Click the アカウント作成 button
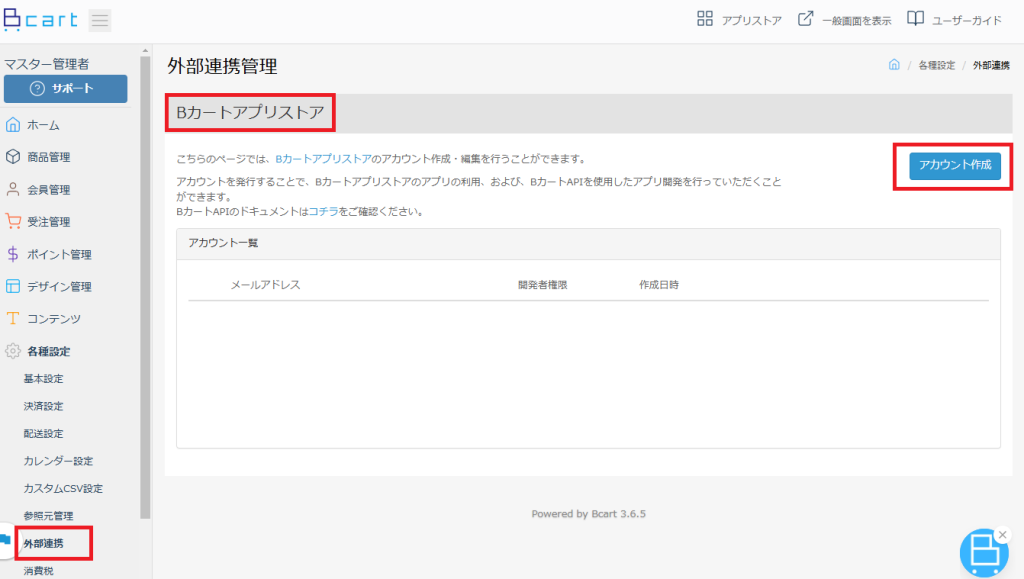This screenshot has height=579, width=1024. click(x=955, y=165)
